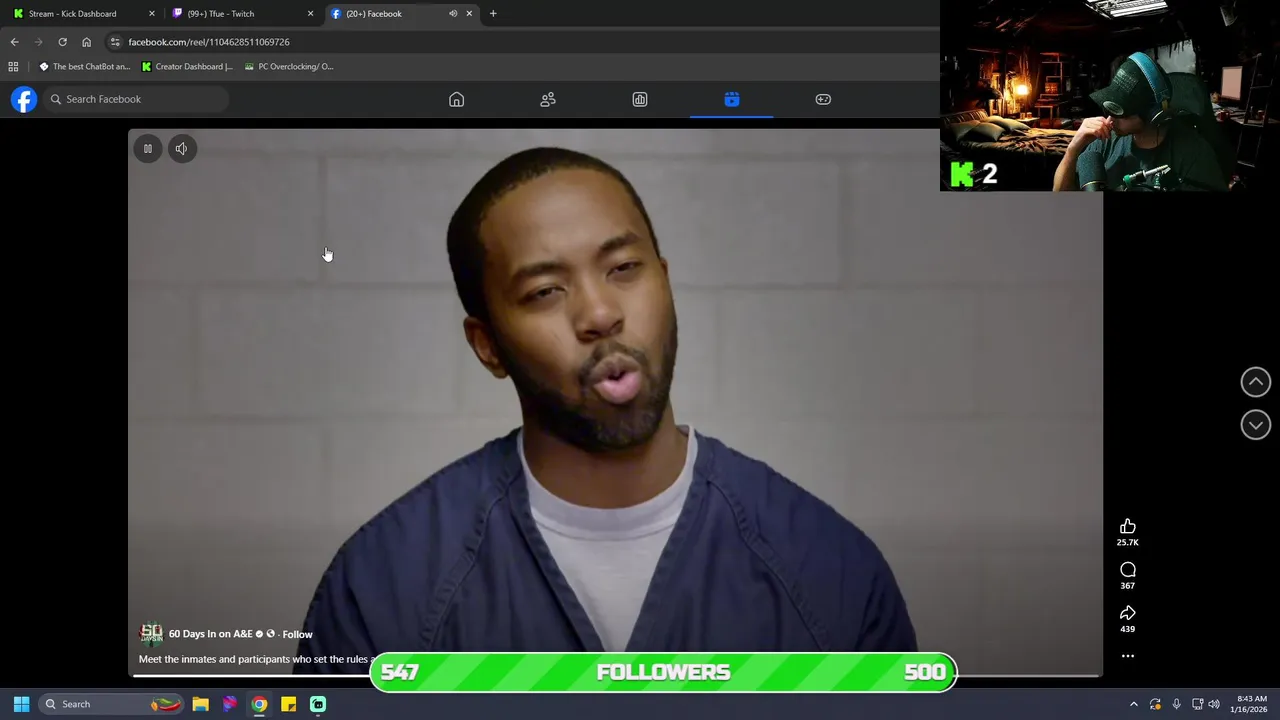This screenshot has height=720, width=1280.
Task: Open the sync status tray icon
Action: 1155,704
